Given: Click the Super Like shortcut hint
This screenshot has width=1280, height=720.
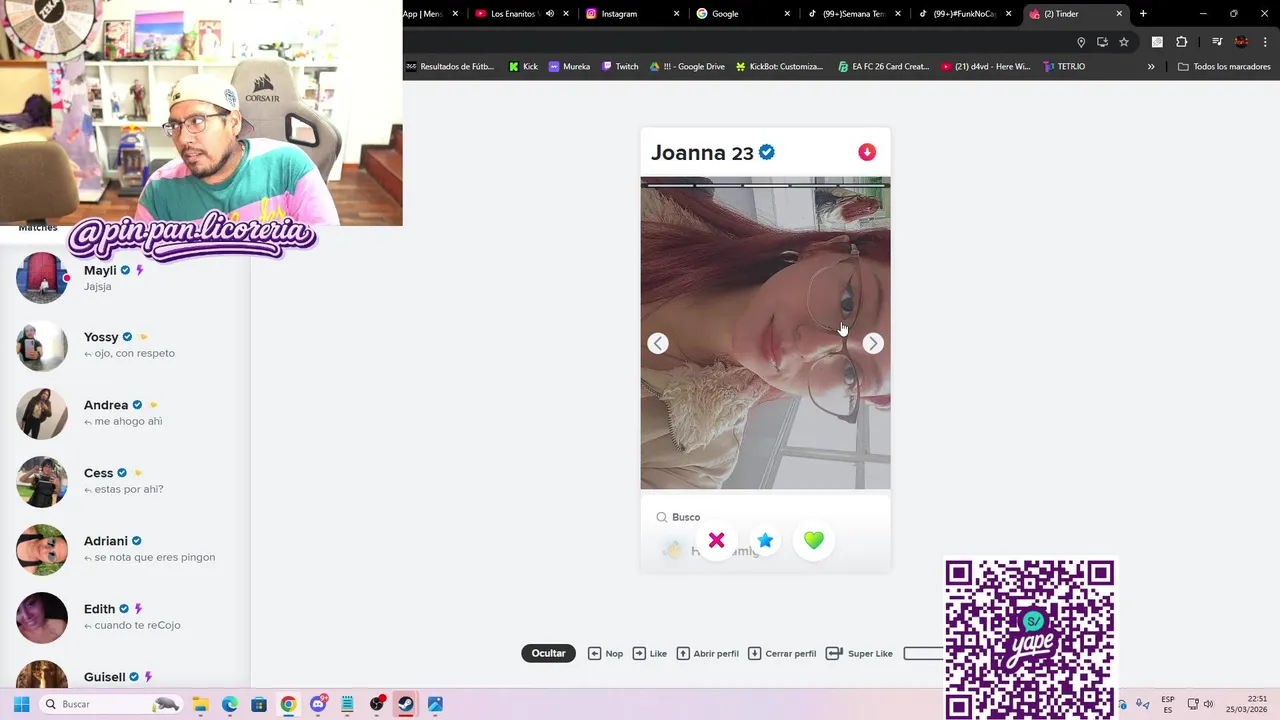Looking at the screenshot, I should click(860, 653).
